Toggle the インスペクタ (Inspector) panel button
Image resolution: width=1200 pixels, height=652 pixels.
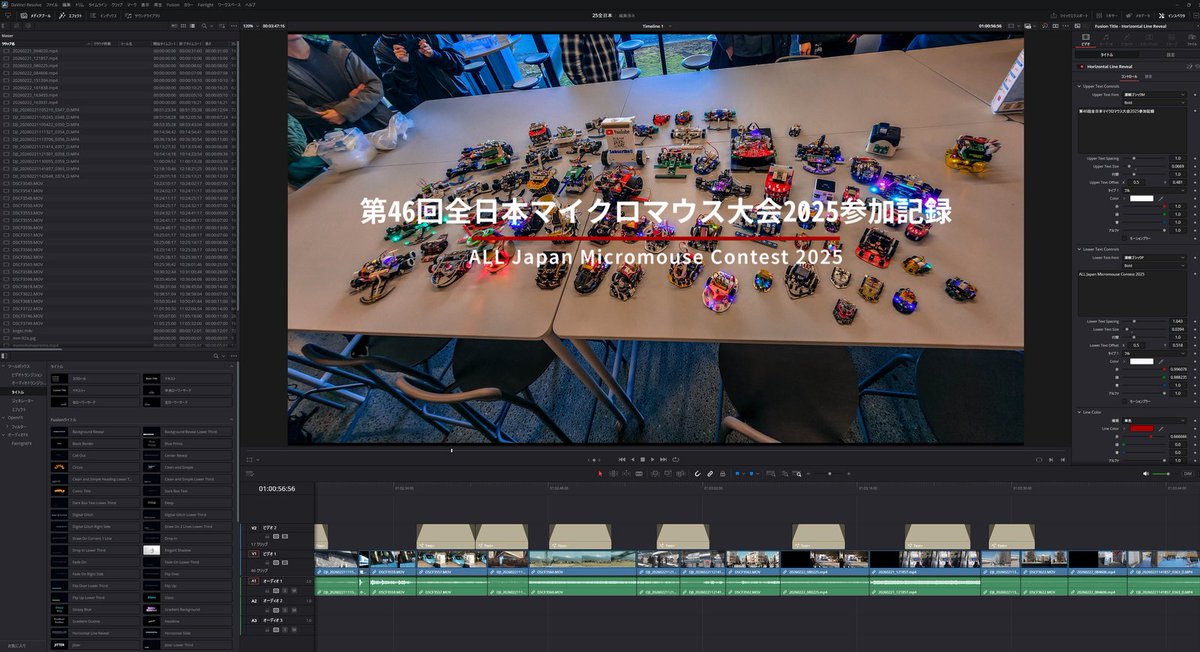coord(1173,16)
